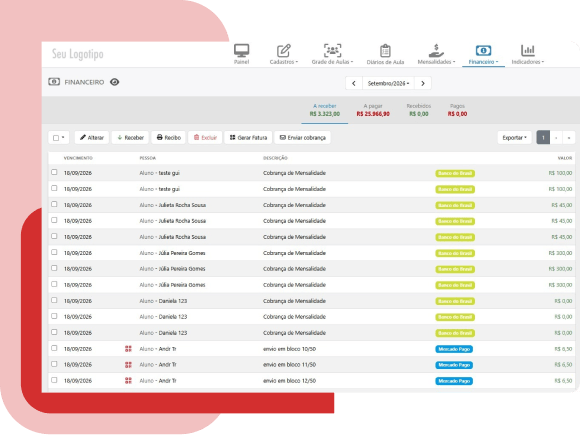Click the Indicadores bar chart icon

527,50
